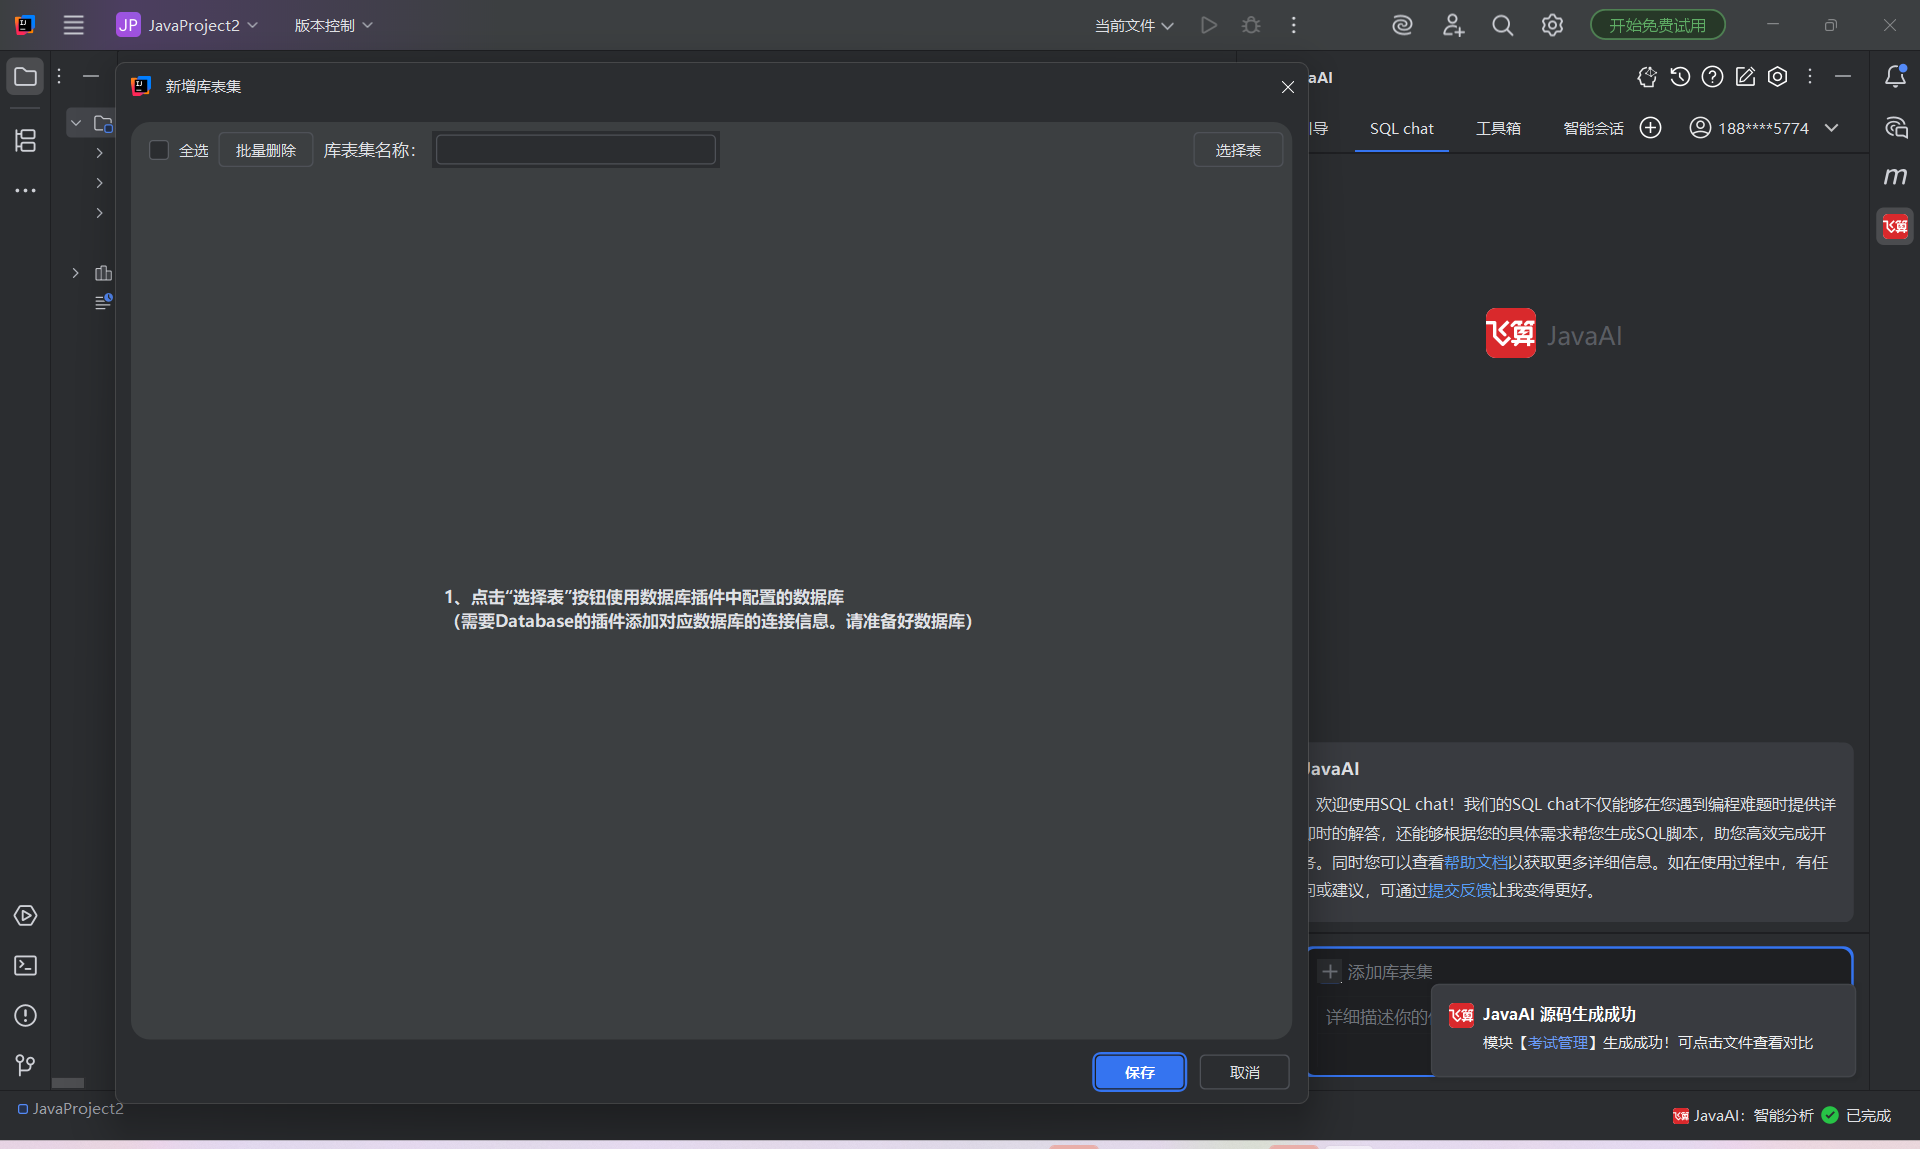Click the Structure tool window icon
1920x1149 pixels.
(x=25, y=141)
